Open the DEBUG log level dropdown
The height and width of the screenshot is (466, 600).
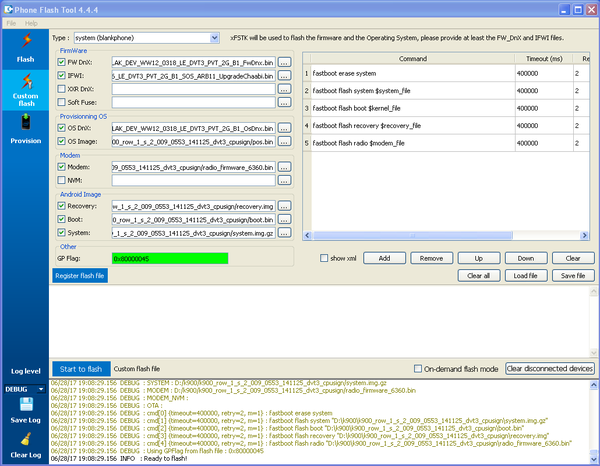pyautogui.click(x=25, y=388)
